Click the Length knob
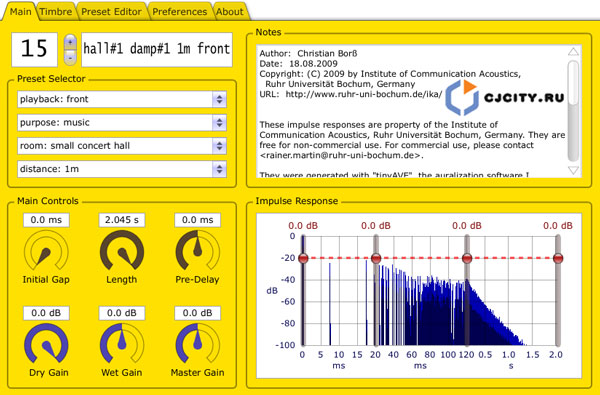This screenshot has width=600, height=395. (122, 251)
